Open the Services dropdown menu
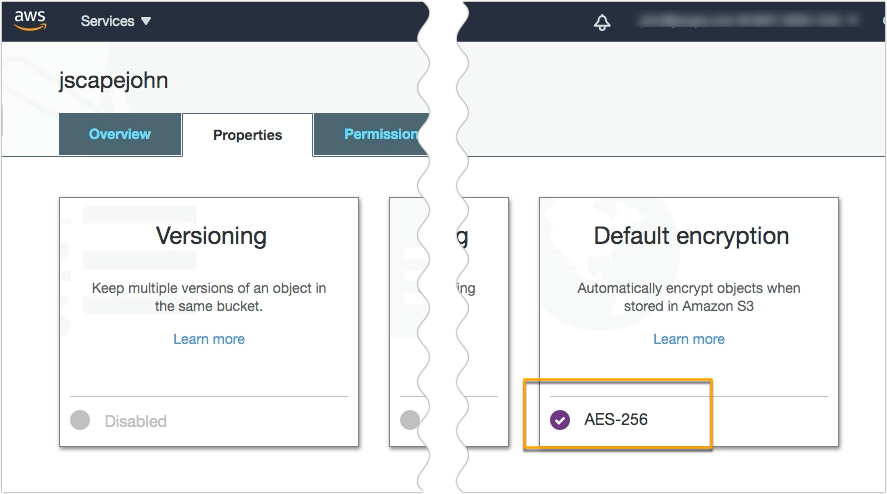The width and height of the screenshot is (887, 494). [116, 21]
